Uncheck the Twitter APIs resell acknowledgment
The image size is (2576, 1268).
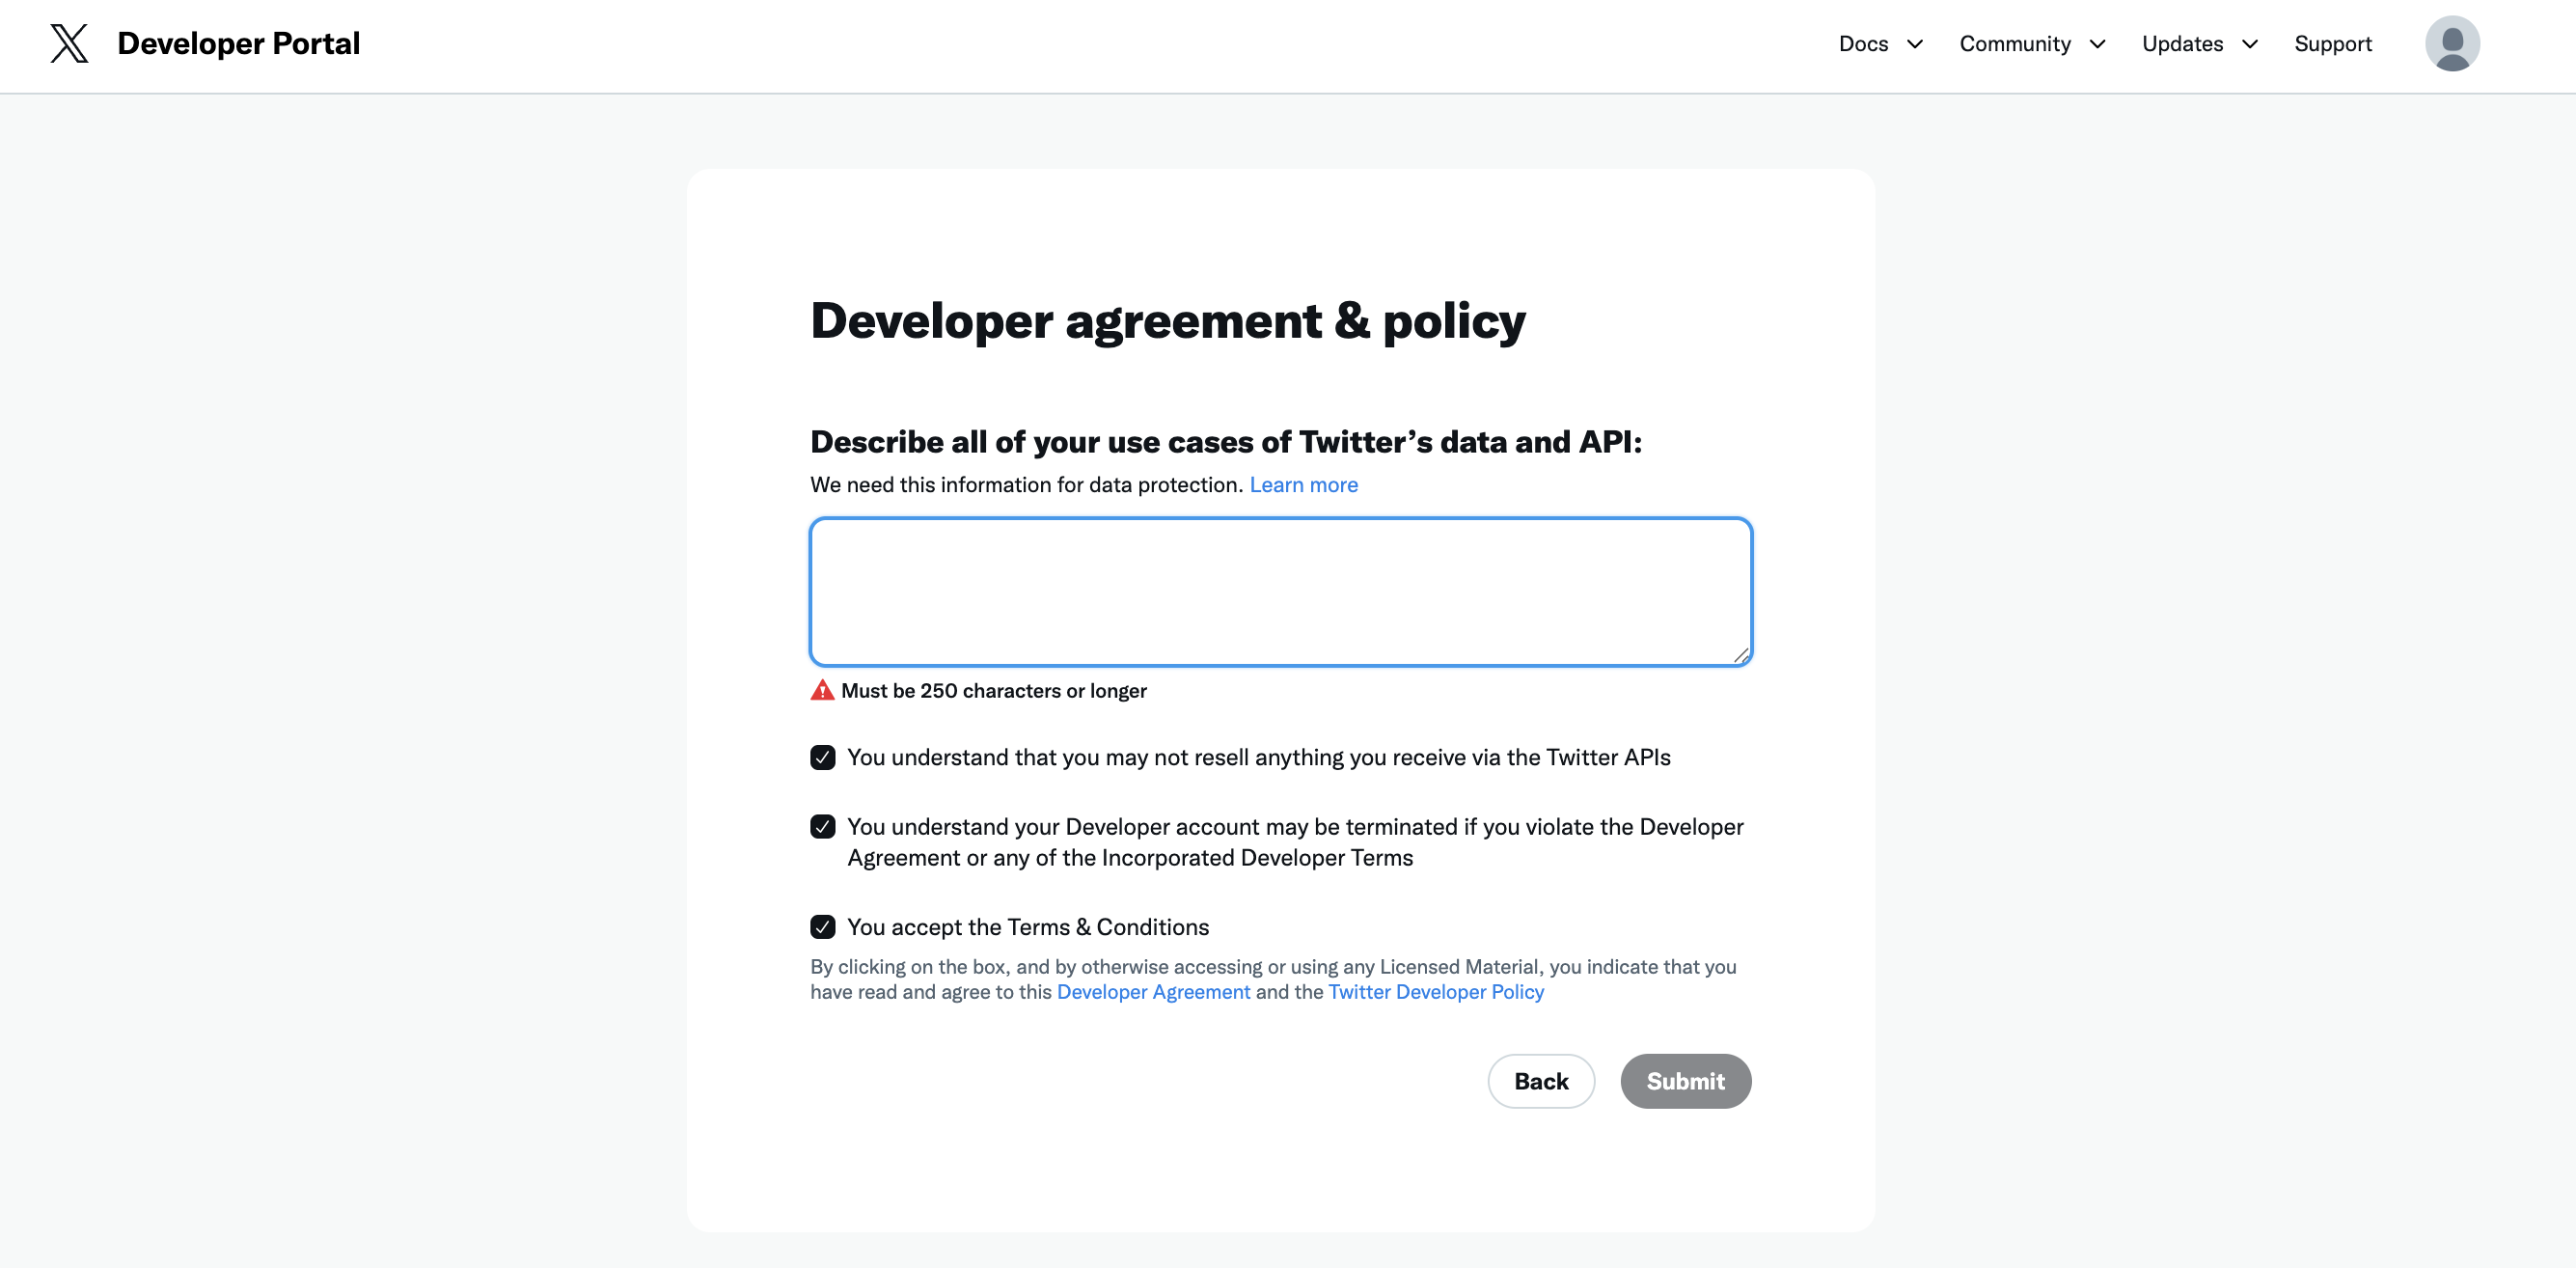point(822,757)
